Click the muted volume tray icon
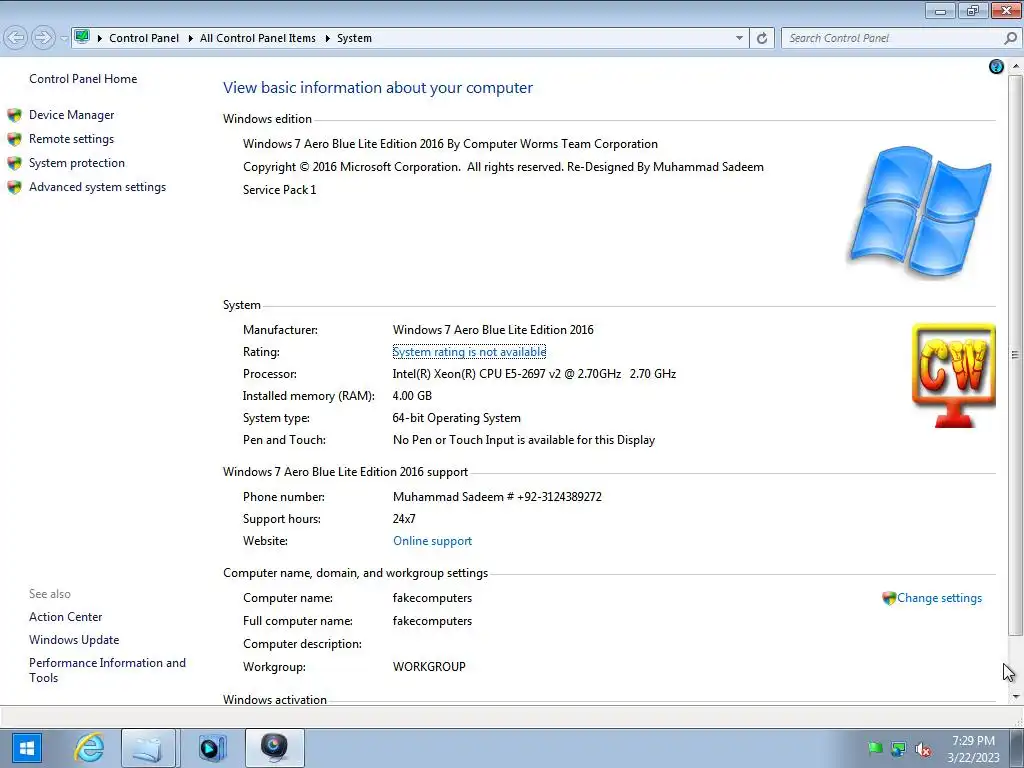The width and height of the screenshot is (1024, 768). coord(923,749)
